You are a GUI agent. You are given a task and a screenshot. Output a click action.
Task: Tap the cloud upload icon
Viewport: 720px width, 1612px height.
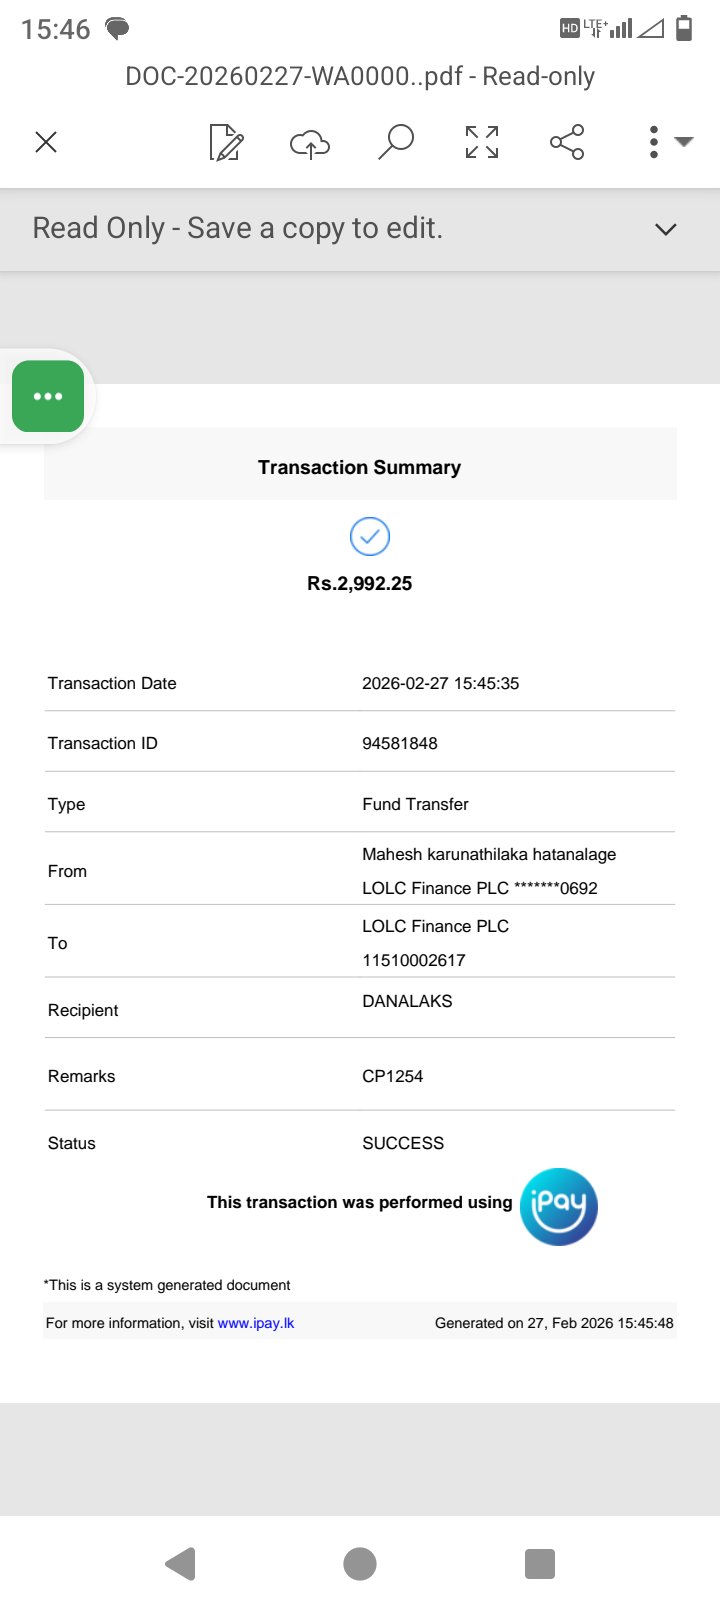tap(310, 143)
